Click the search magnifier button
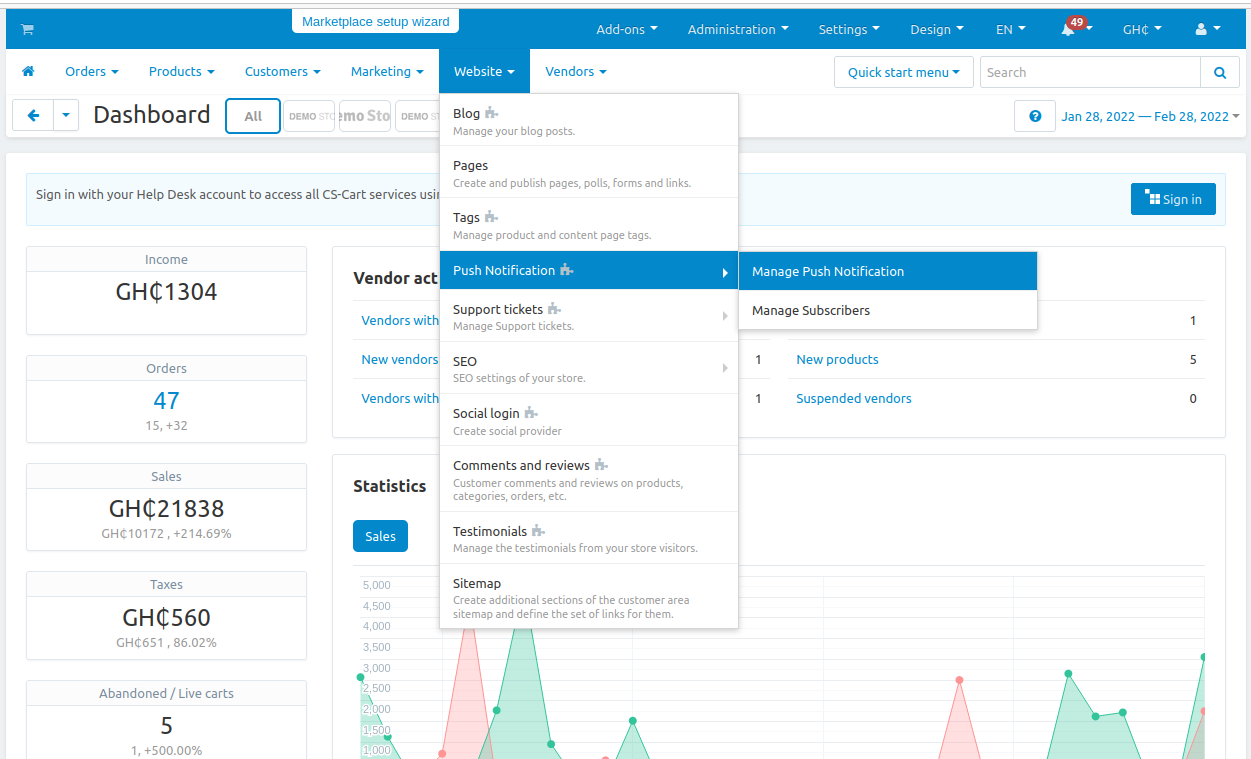Viewport: 1251px width, 759px height. pyautogui.click(x=1219, y=72)
